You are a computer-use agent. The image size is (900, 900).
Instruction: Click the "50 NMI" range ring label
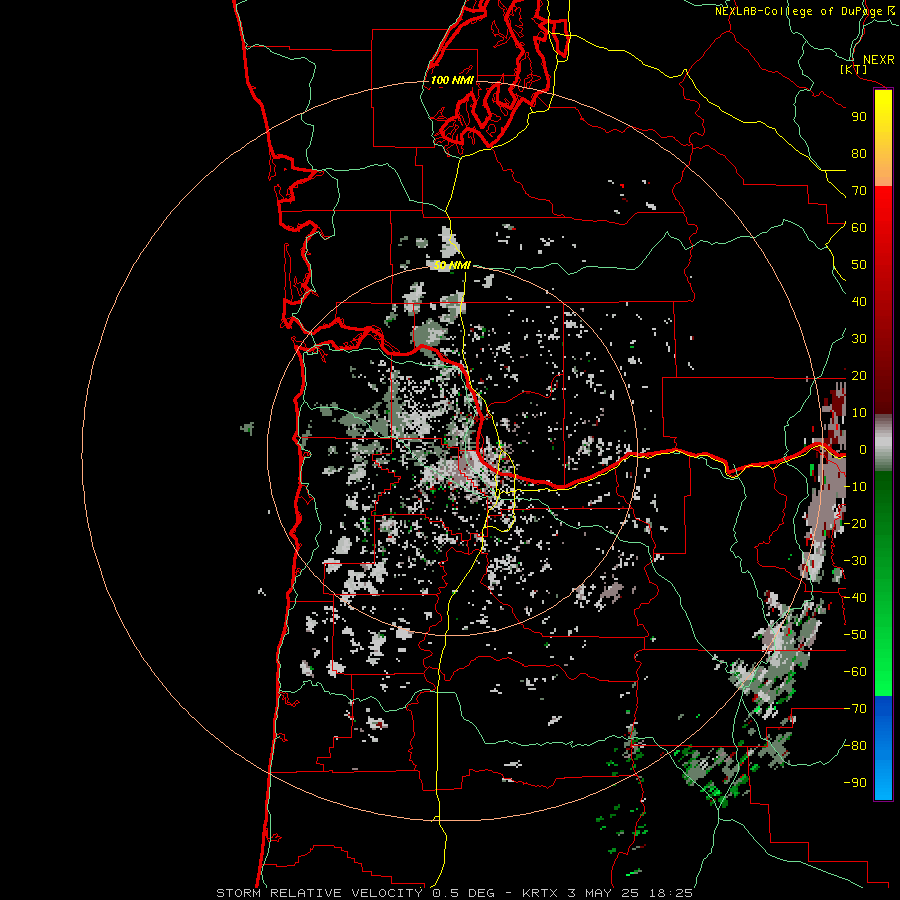click(x=452, y=265)
